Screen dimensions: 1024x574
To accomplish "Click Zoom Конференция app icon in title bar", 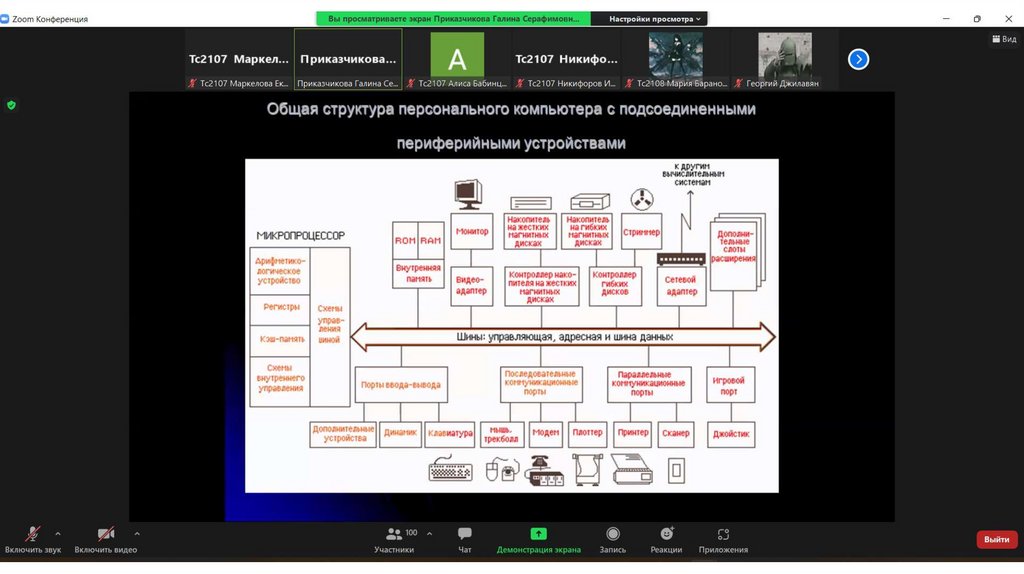I will tap(5, 19).
